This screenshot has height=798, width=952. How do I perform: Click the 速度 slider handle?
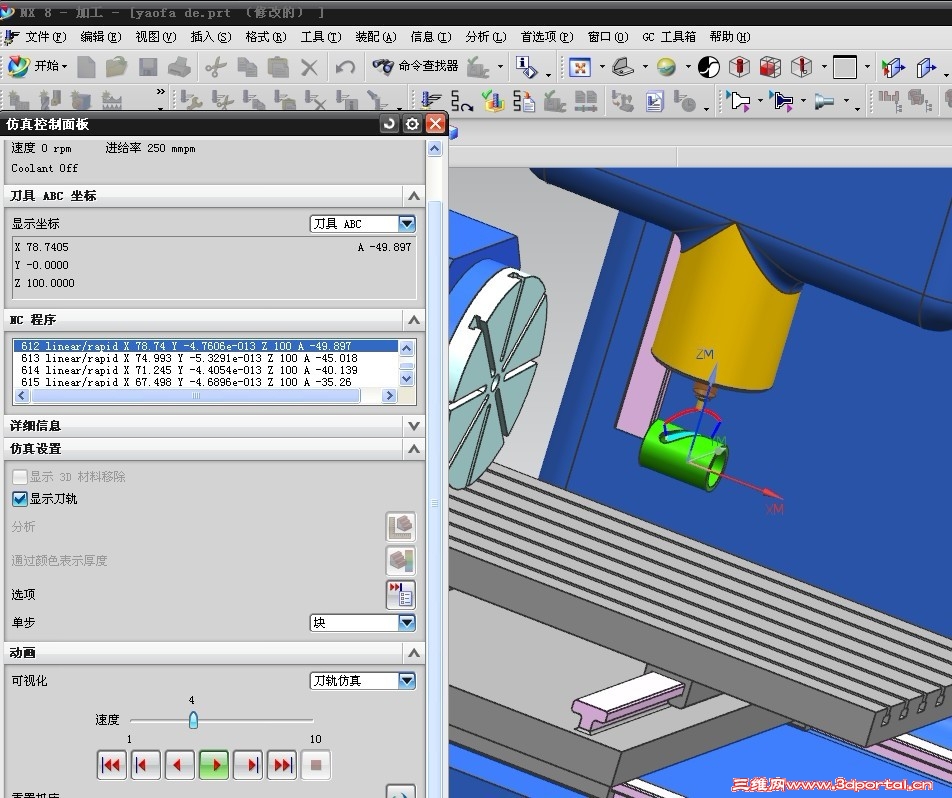(193, 720)
